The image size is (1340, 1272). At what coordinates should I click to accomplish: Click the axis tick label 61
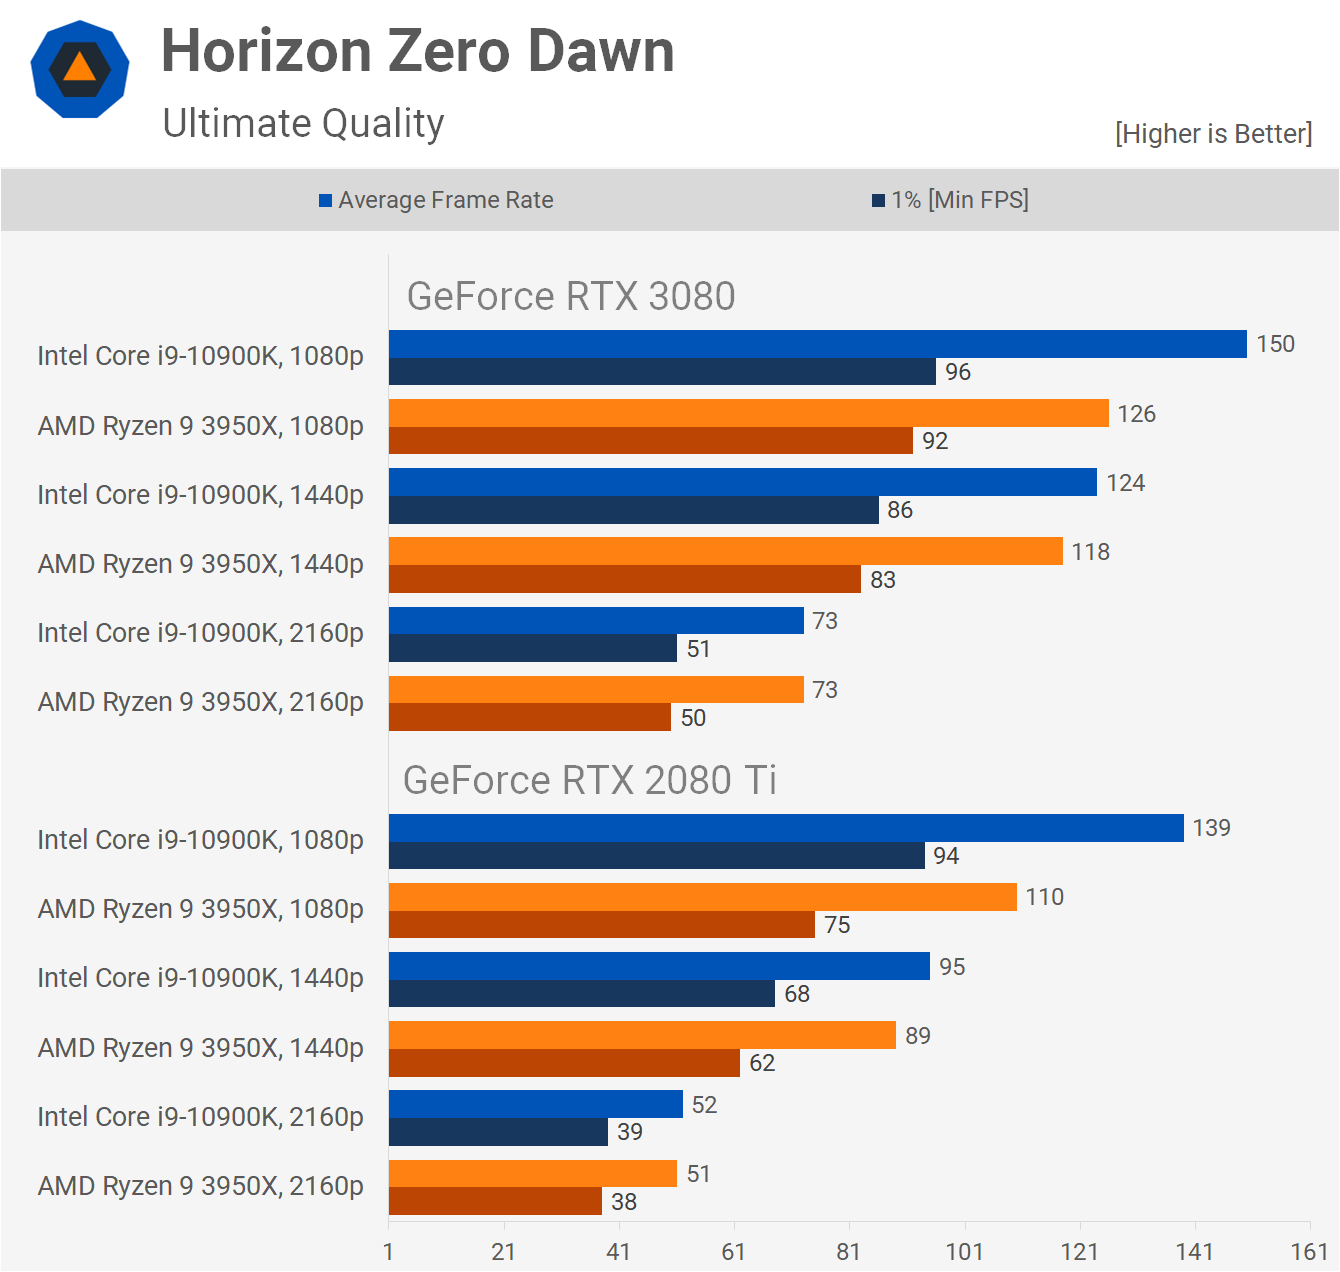pyautogui.click(x=734, y=1252)
